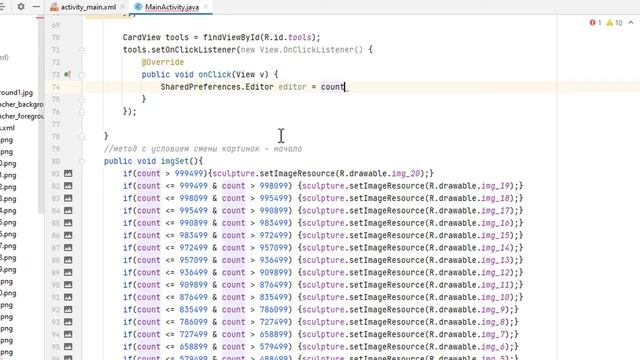
Task: Open the img_12 drawable gutter preview, line 89
Action: coord(68,273)
